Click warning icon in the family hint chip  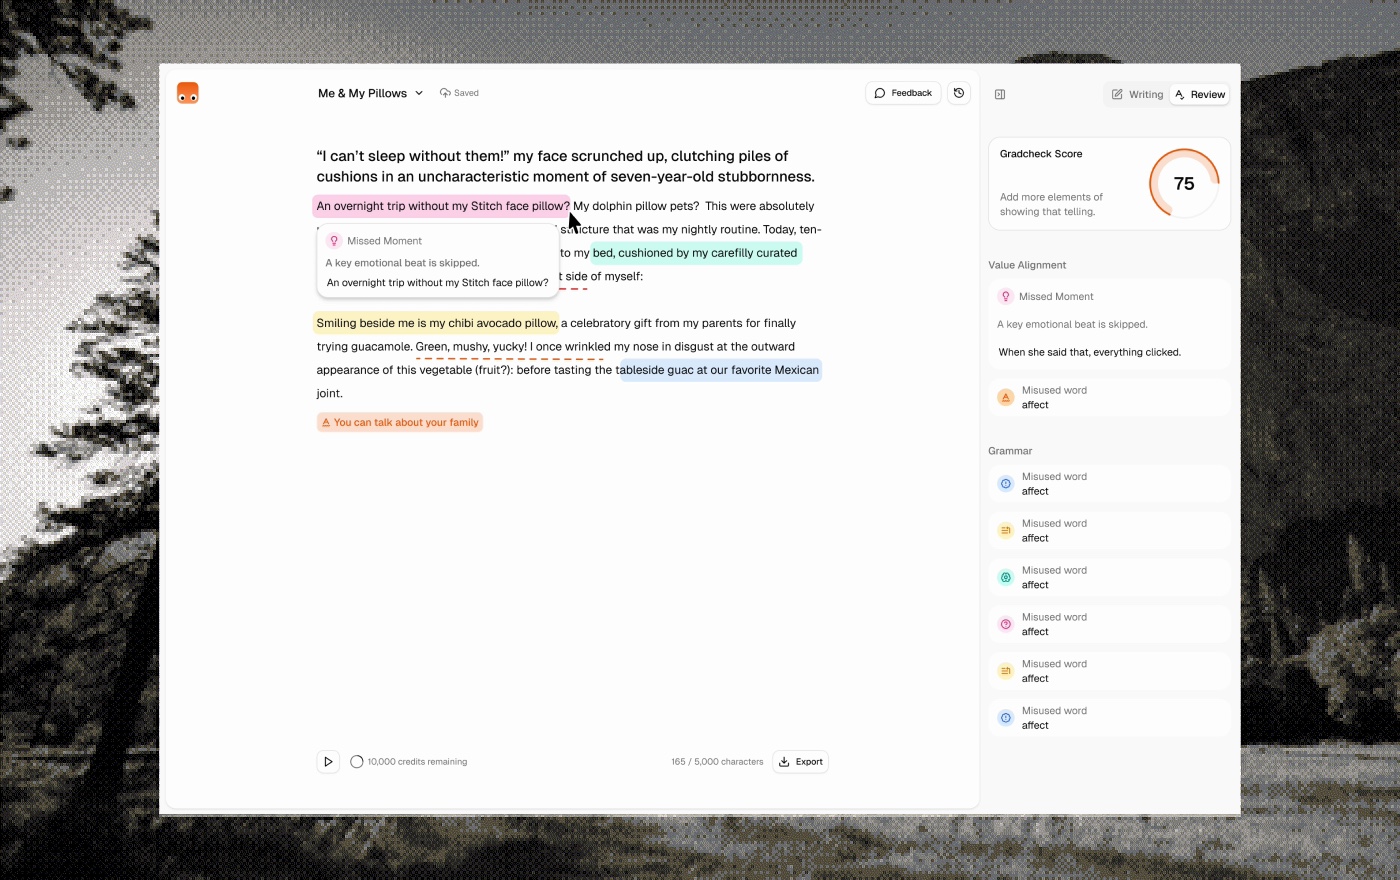326,423
